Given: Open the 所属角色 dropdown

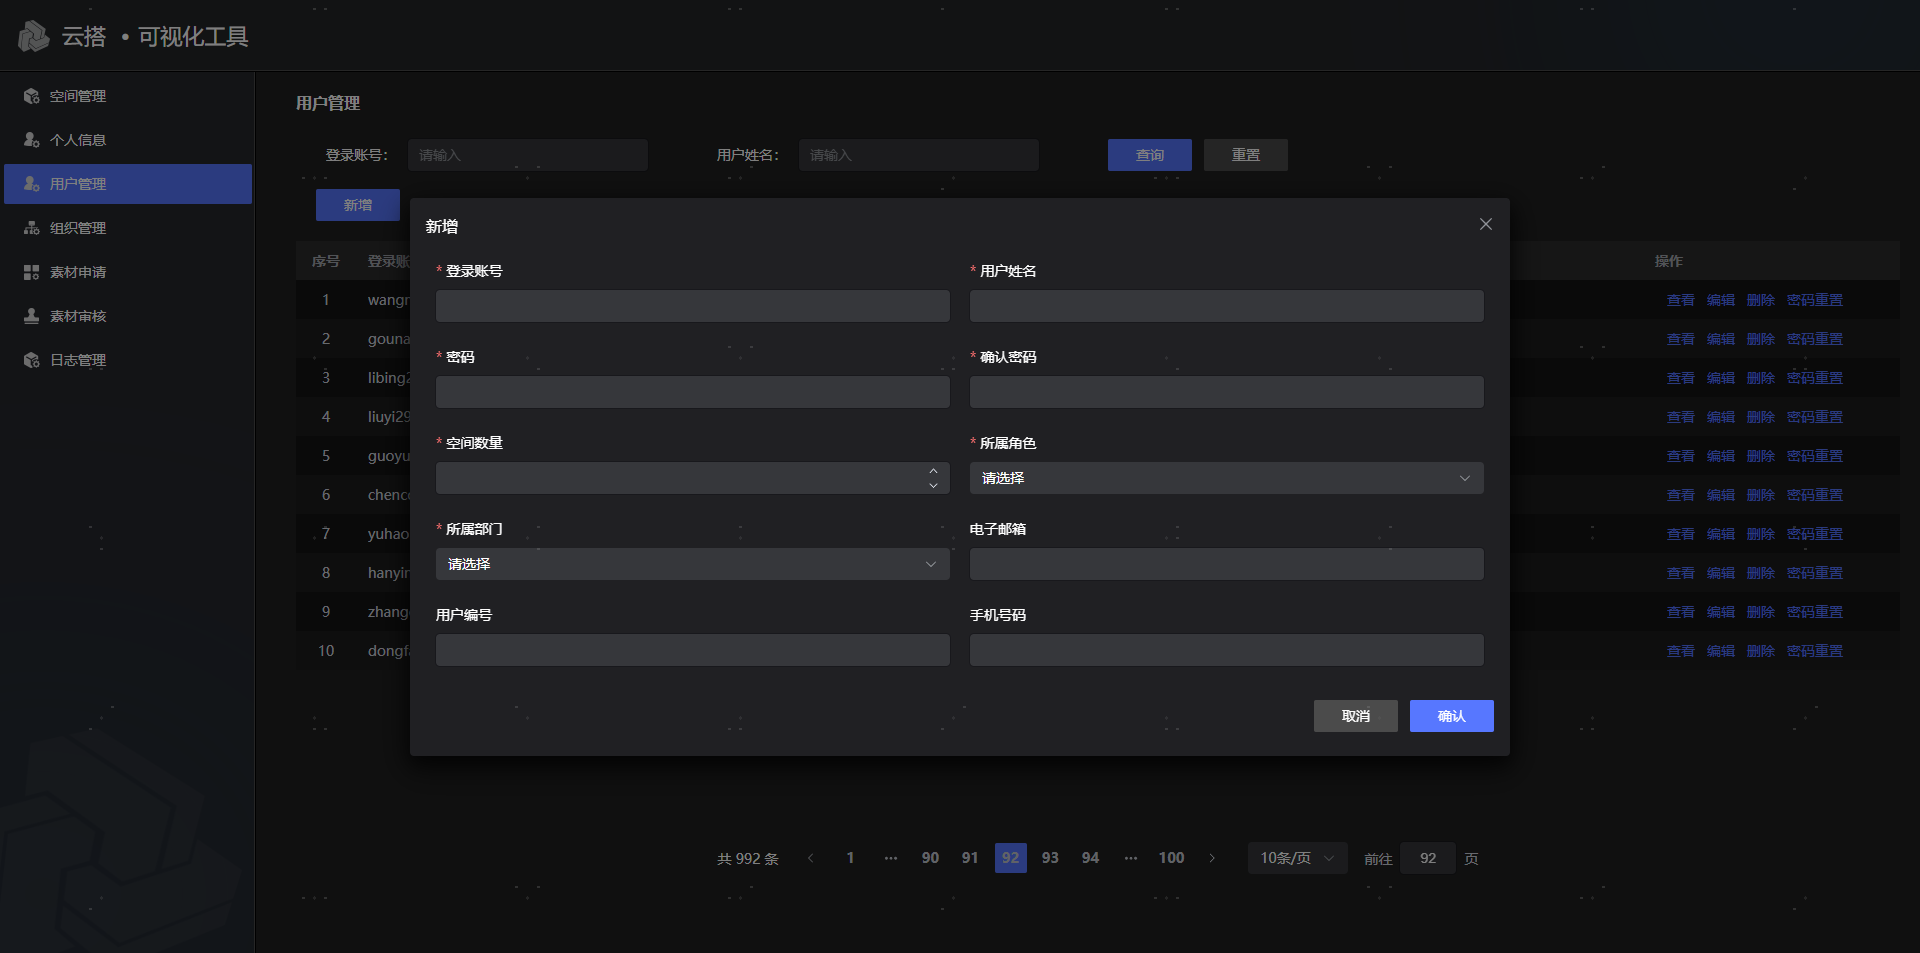Looking at the screenshot, I should tap(1226, 478).
